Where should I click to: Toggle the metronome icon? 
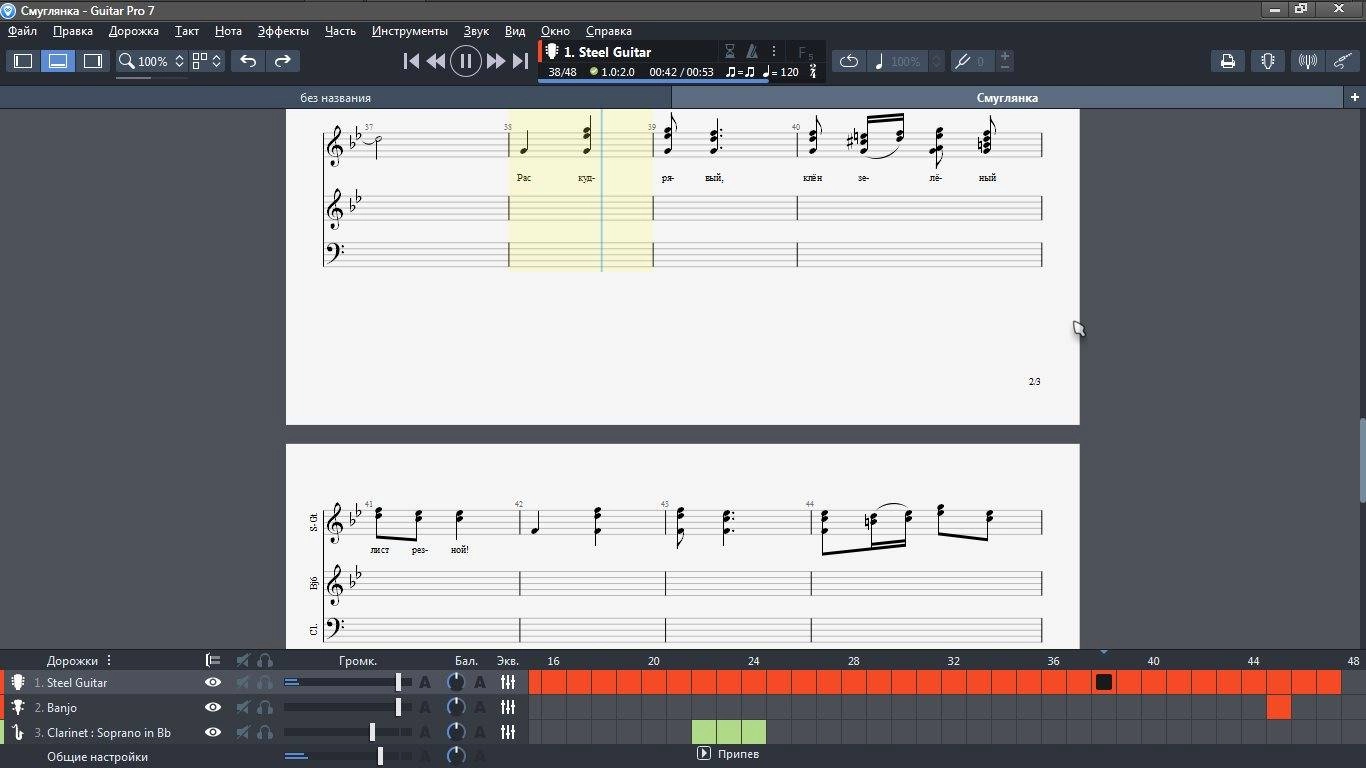point(752,51)
